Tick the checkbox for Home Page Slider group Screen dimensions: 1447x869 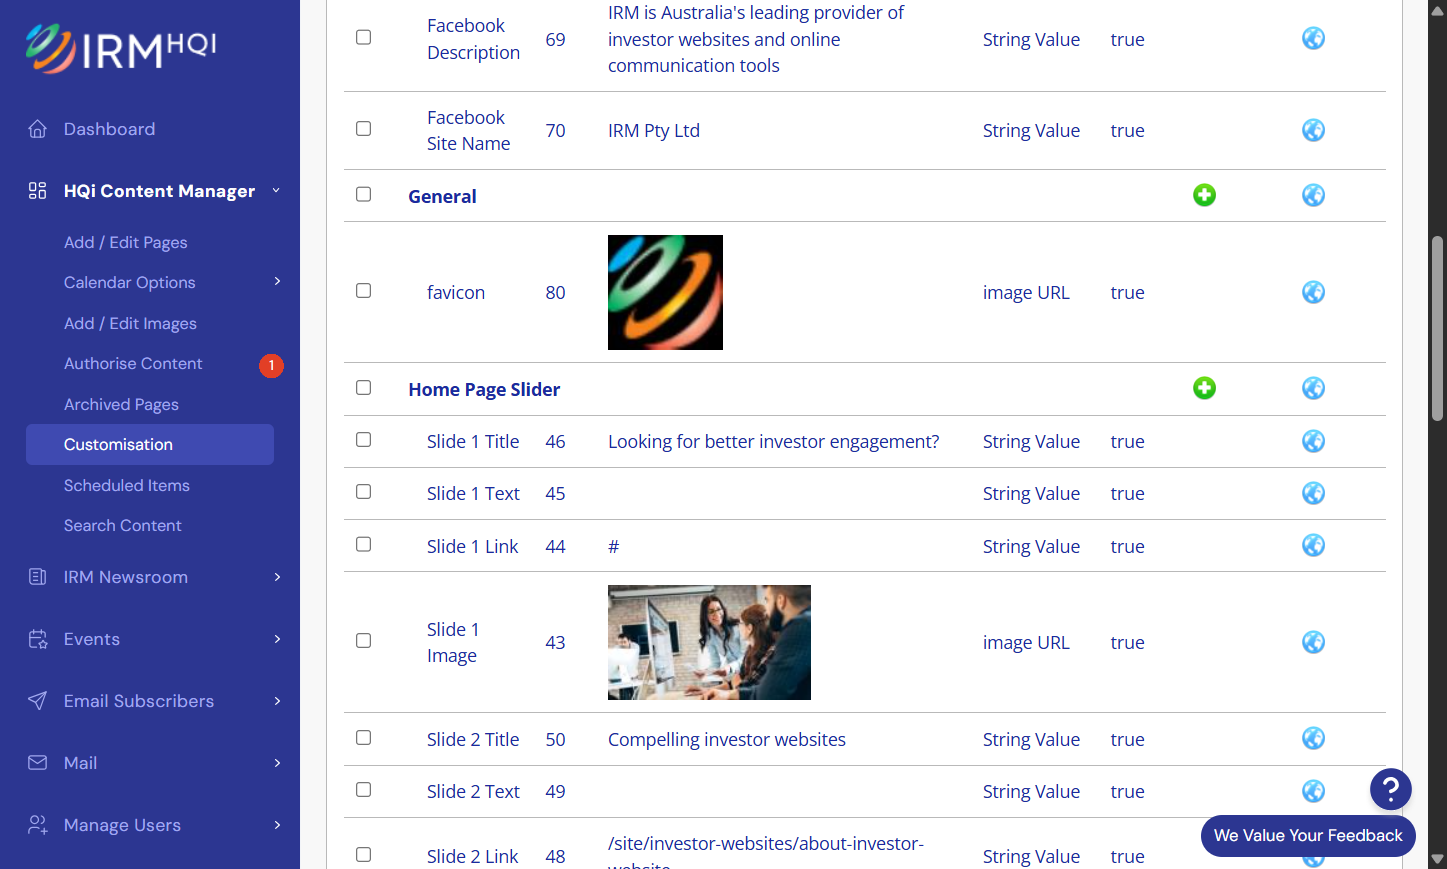pos(364,388)
